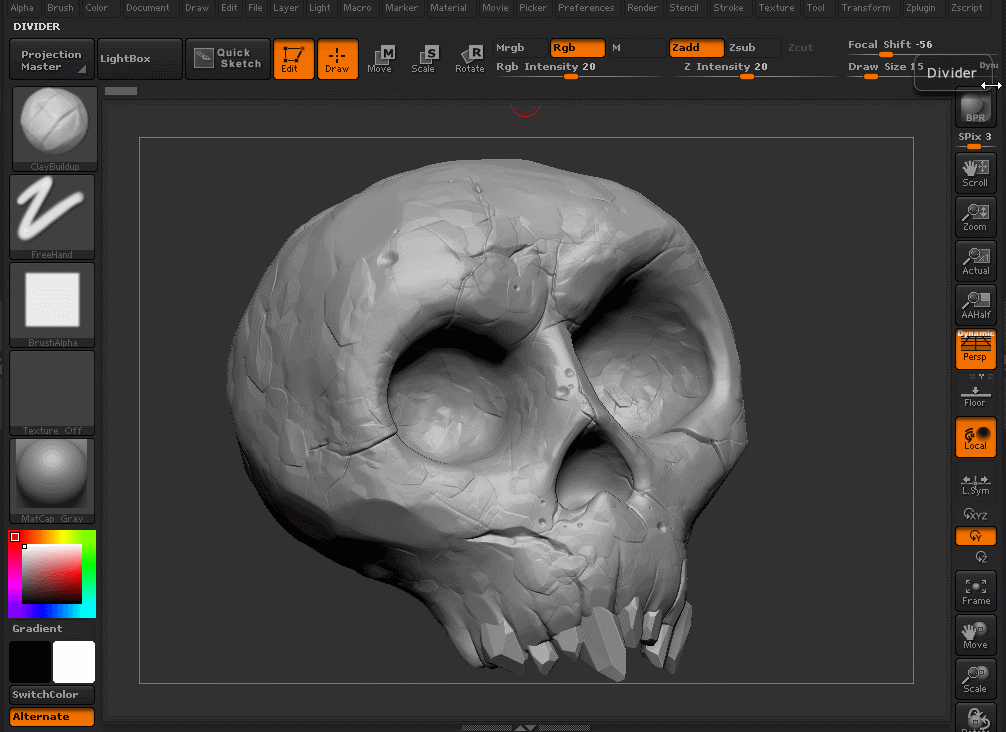Pick a color in the color picker

click(52, 574)
